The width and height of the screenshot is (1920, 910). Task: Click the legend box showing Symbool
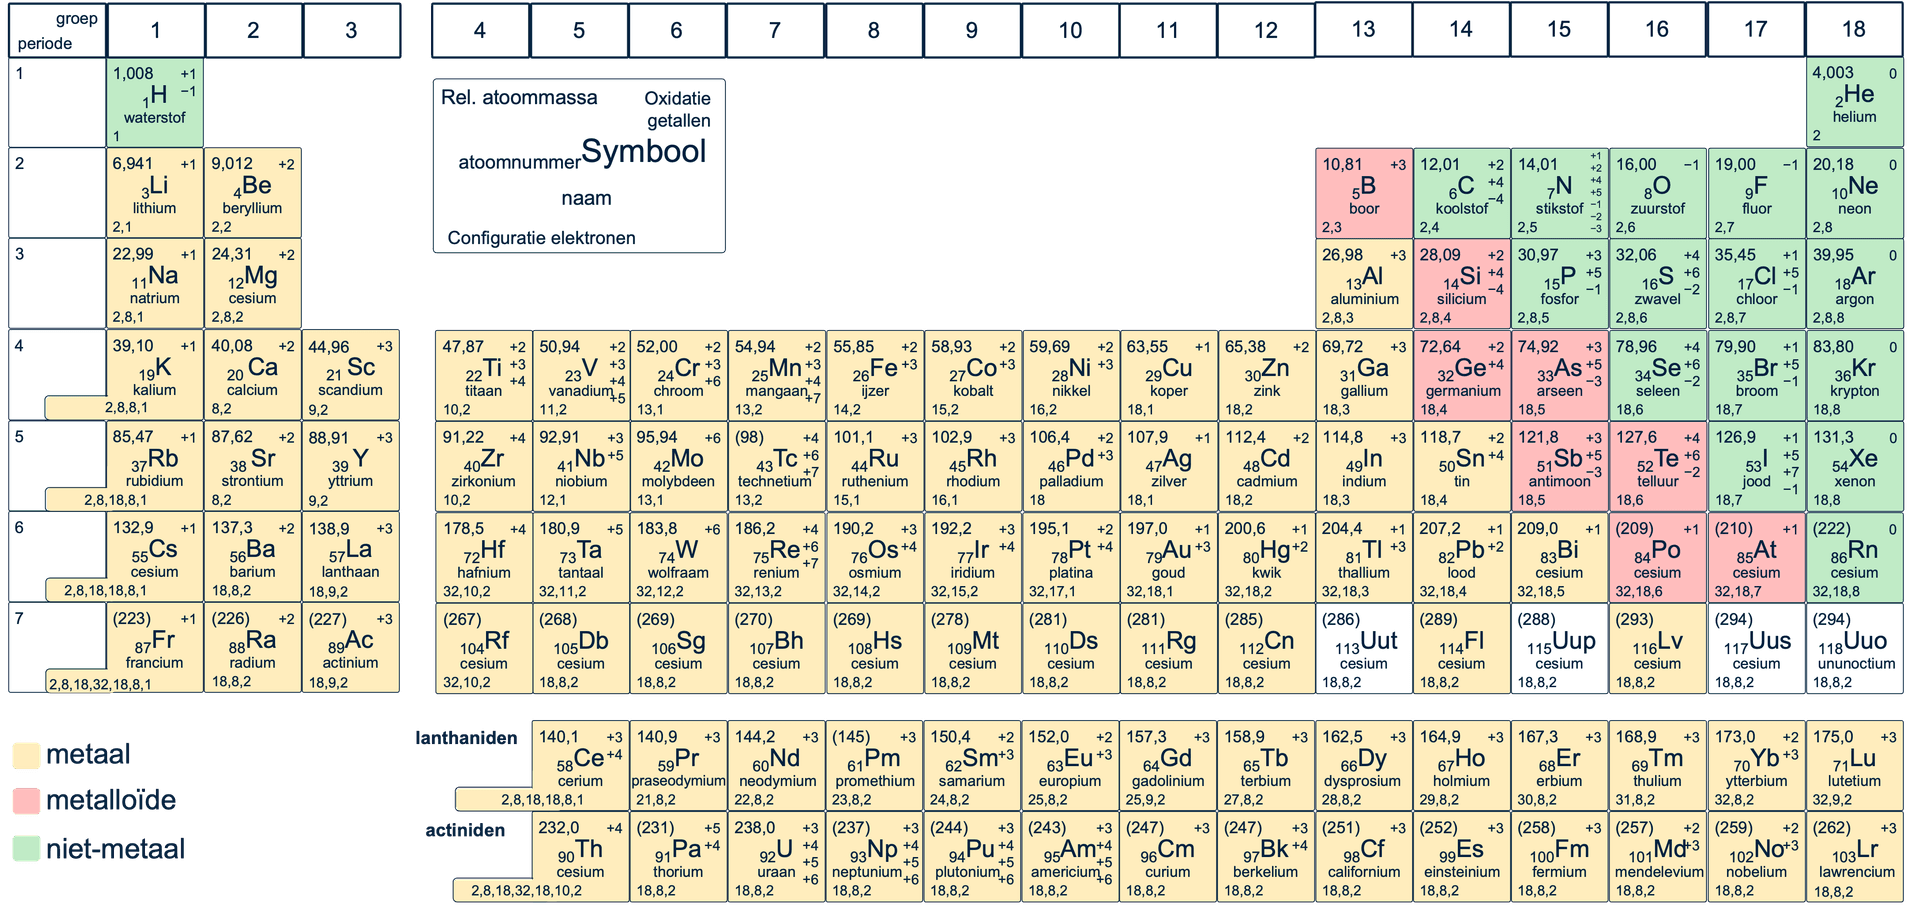click(x=579, y=166)
